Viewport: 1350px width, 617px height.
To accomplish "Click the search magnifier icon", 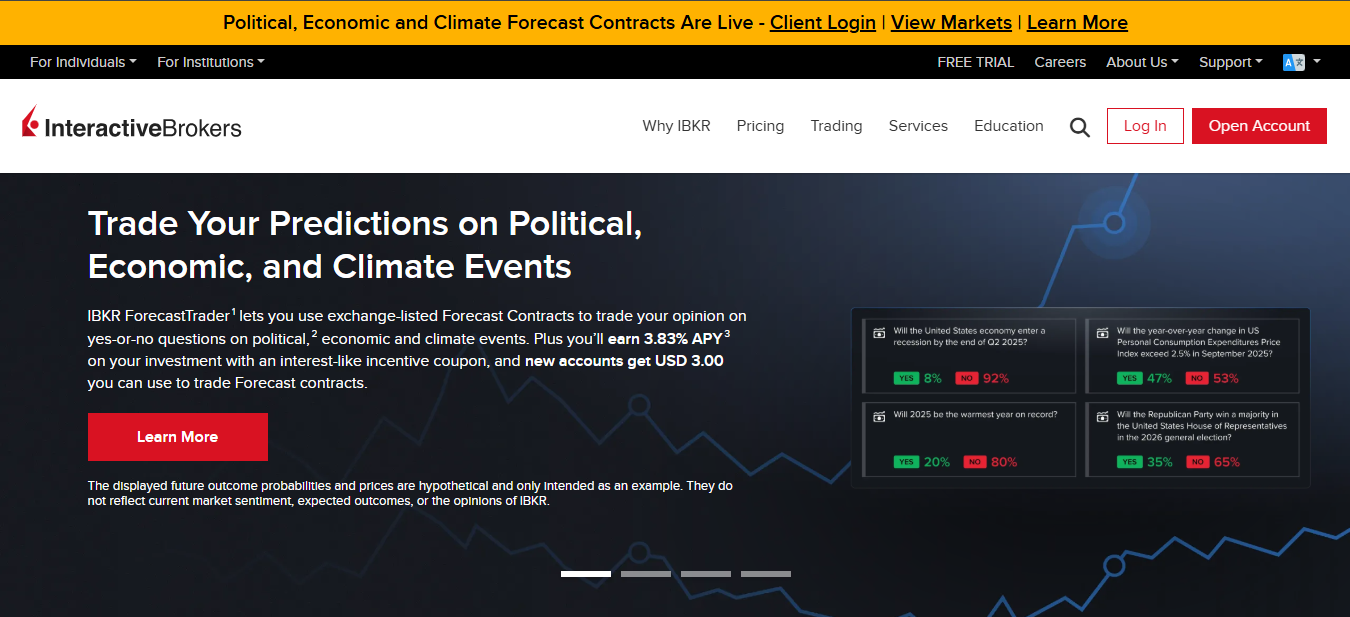I will point(1079,127).
